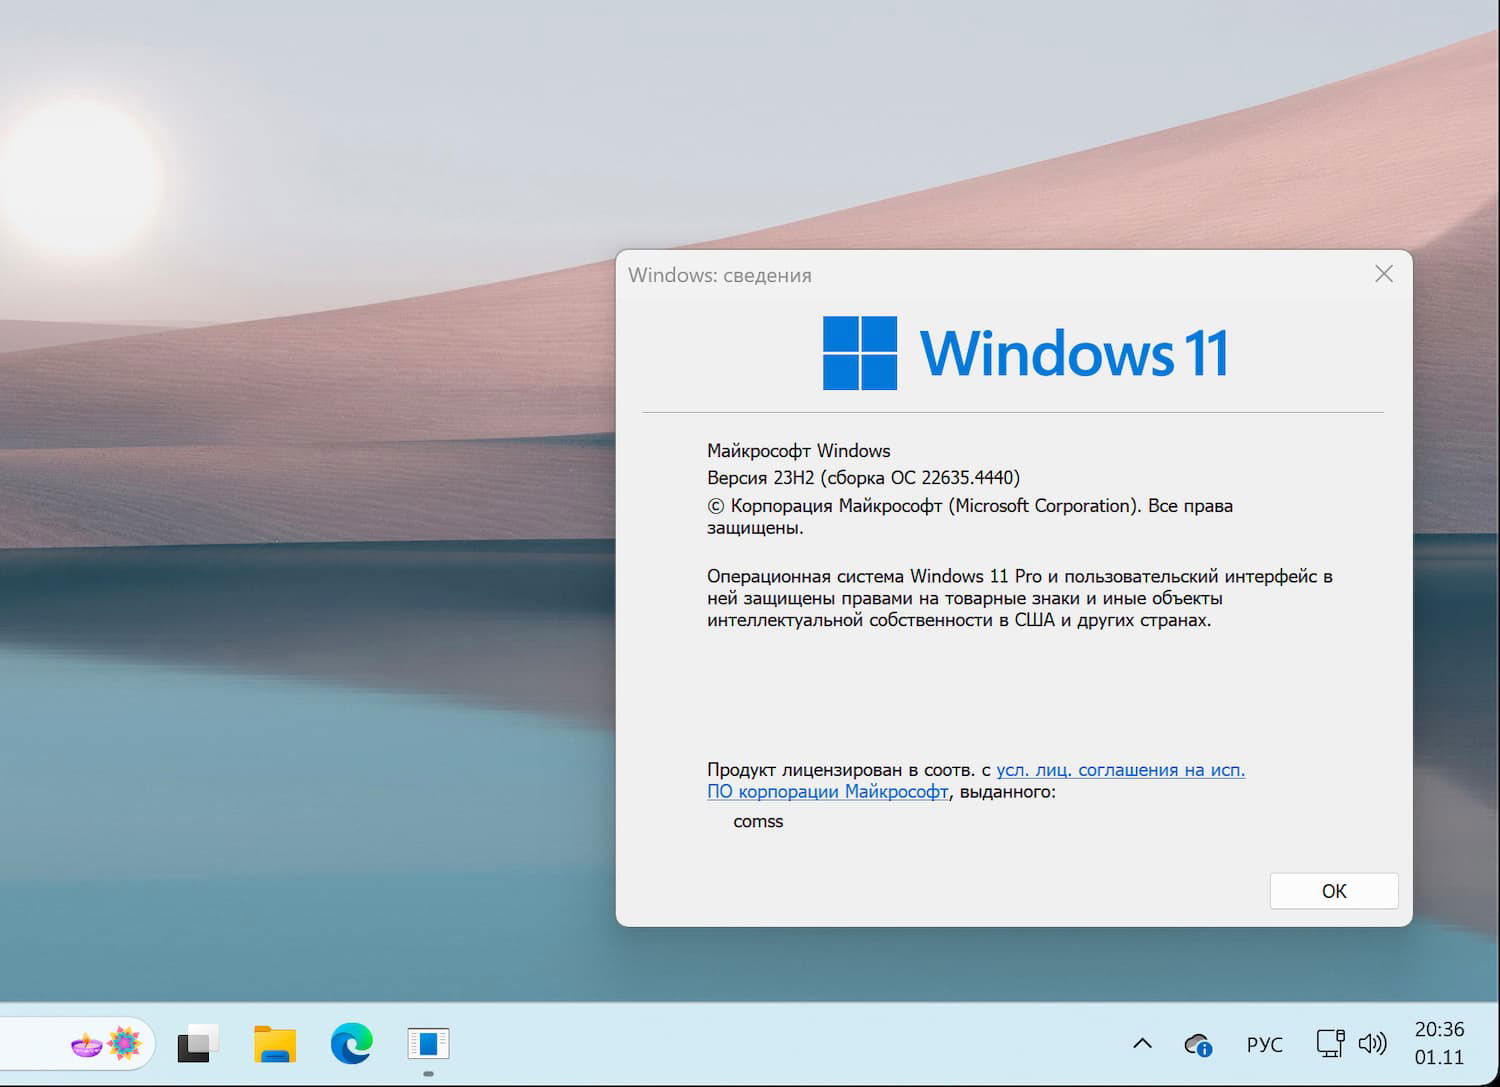This screenshot has height=1087, width=1500.
Task: Switch to the running app on the taskbar
Action: pos(429,1042)
